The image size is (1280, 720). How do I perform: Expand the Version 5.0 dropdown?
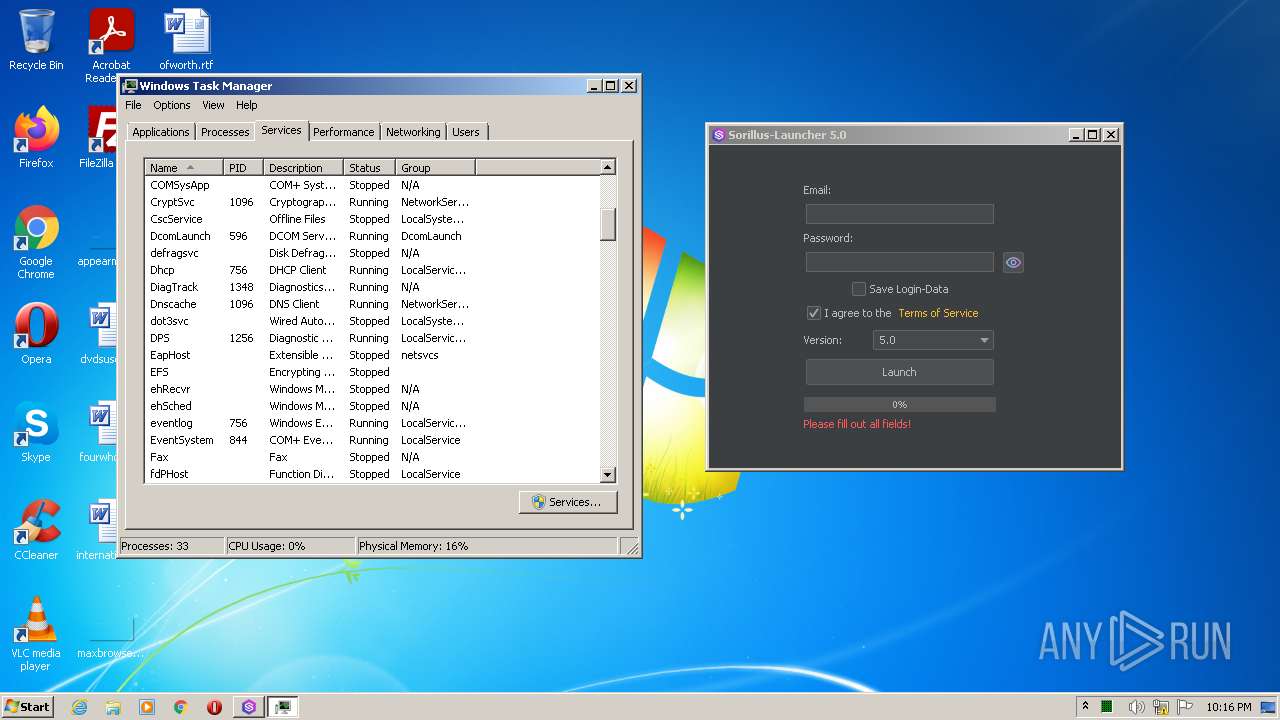pyautogui.click(x=933, y=340)
